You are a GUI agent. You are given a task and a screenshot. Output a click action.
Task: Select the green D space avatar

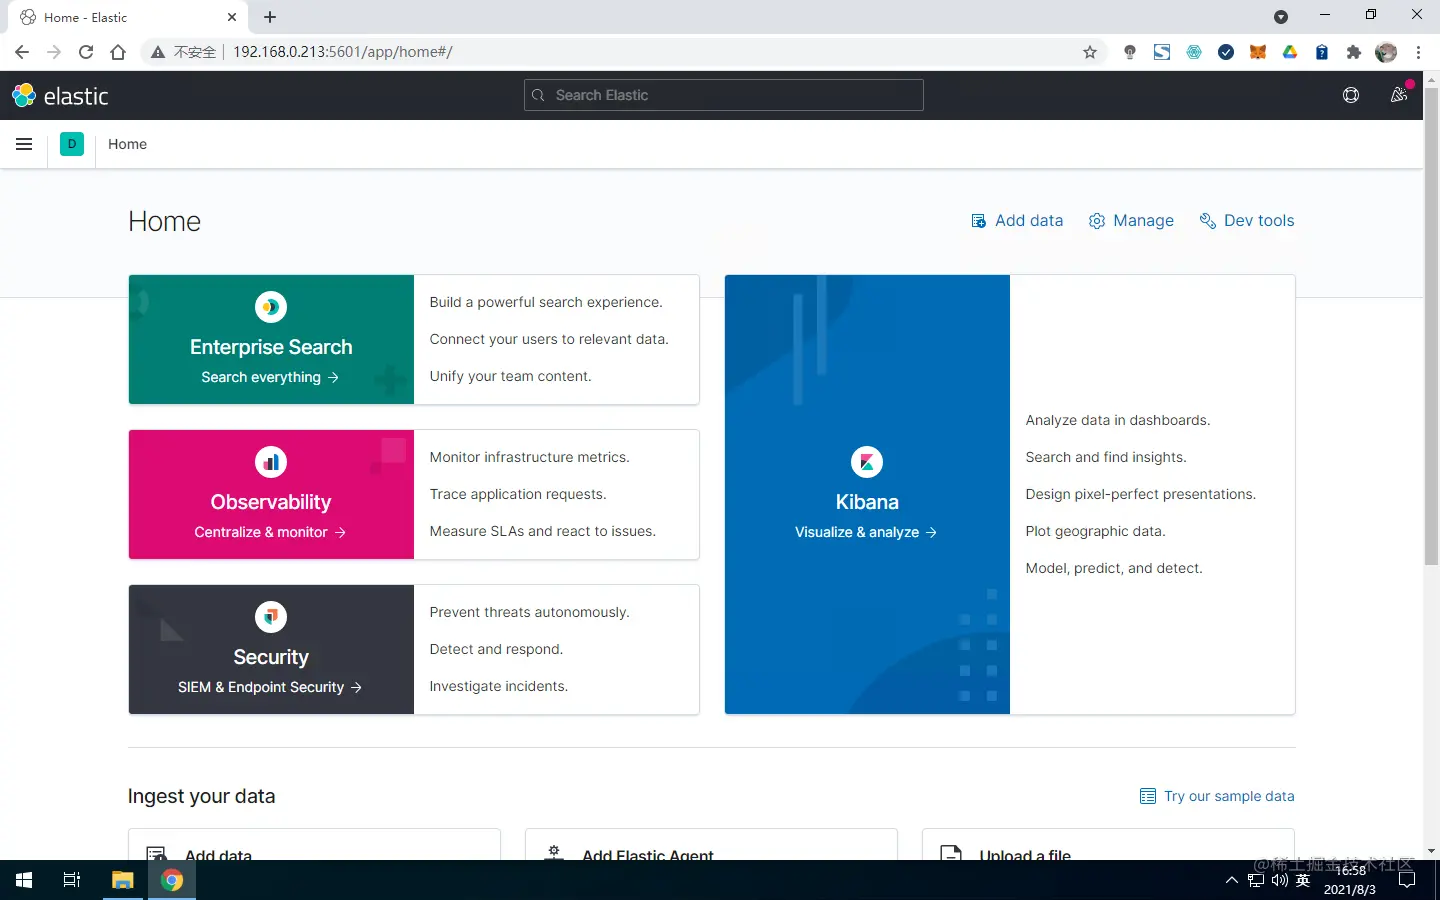(72, 144)
